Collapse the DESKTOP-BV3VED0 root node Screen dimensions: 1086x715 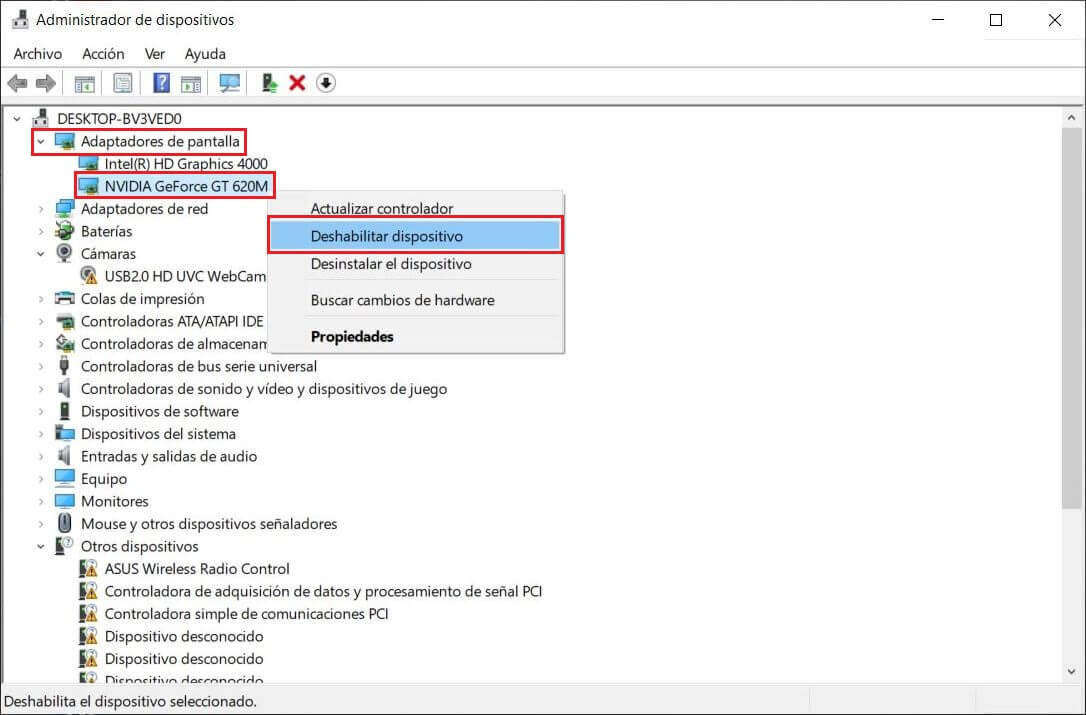pos(17,119)
